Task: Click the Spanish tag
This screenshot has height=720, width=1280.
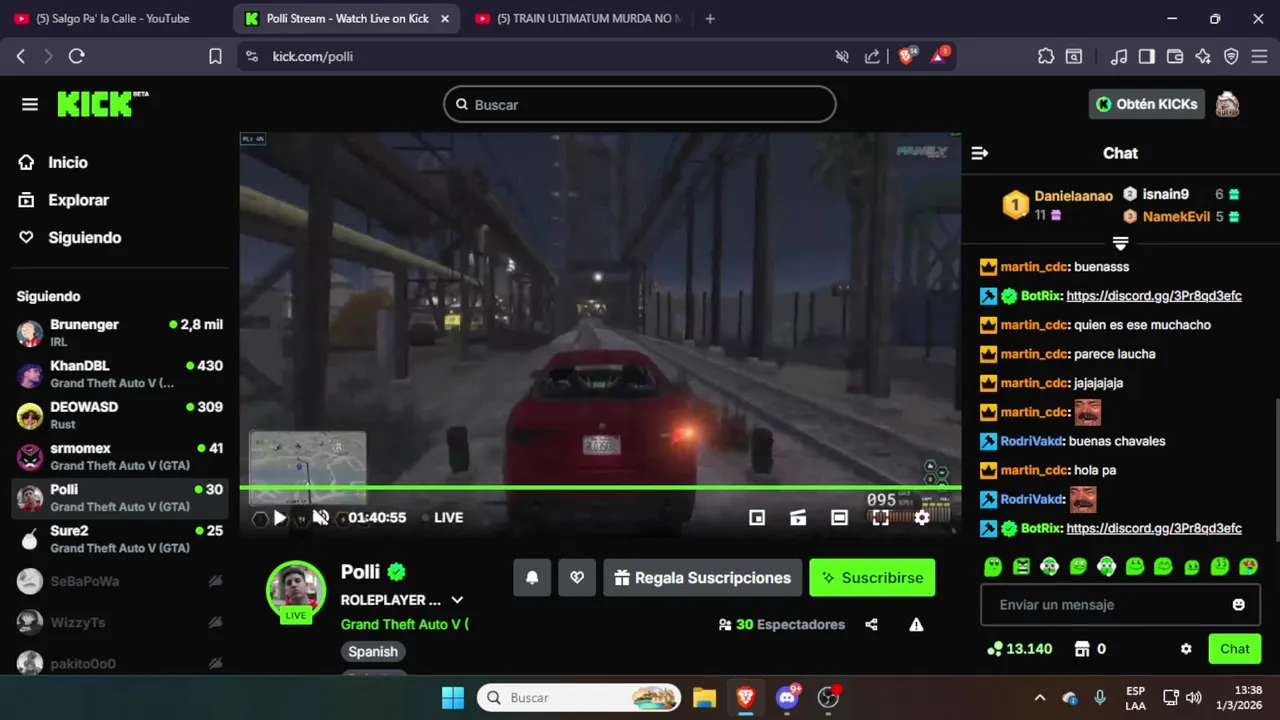Action: coord(373,651)
